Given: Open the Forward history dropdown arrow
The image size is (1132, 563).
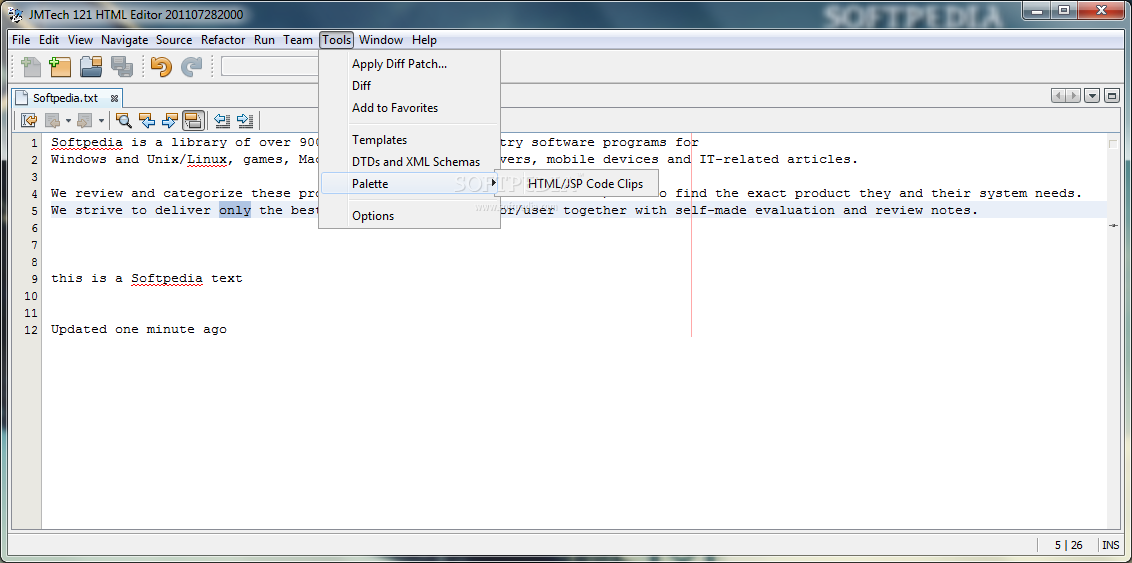Looking at the screenshot, I should 101,121.
